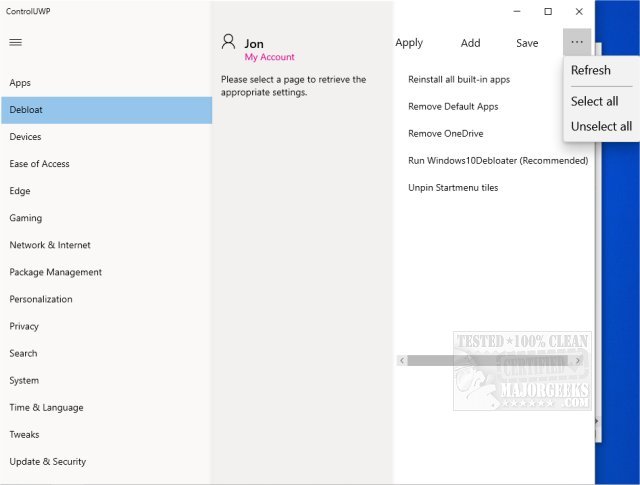
Task: Select Run Windows10Debloater (Recommended)
Action: tap(498, 160)
